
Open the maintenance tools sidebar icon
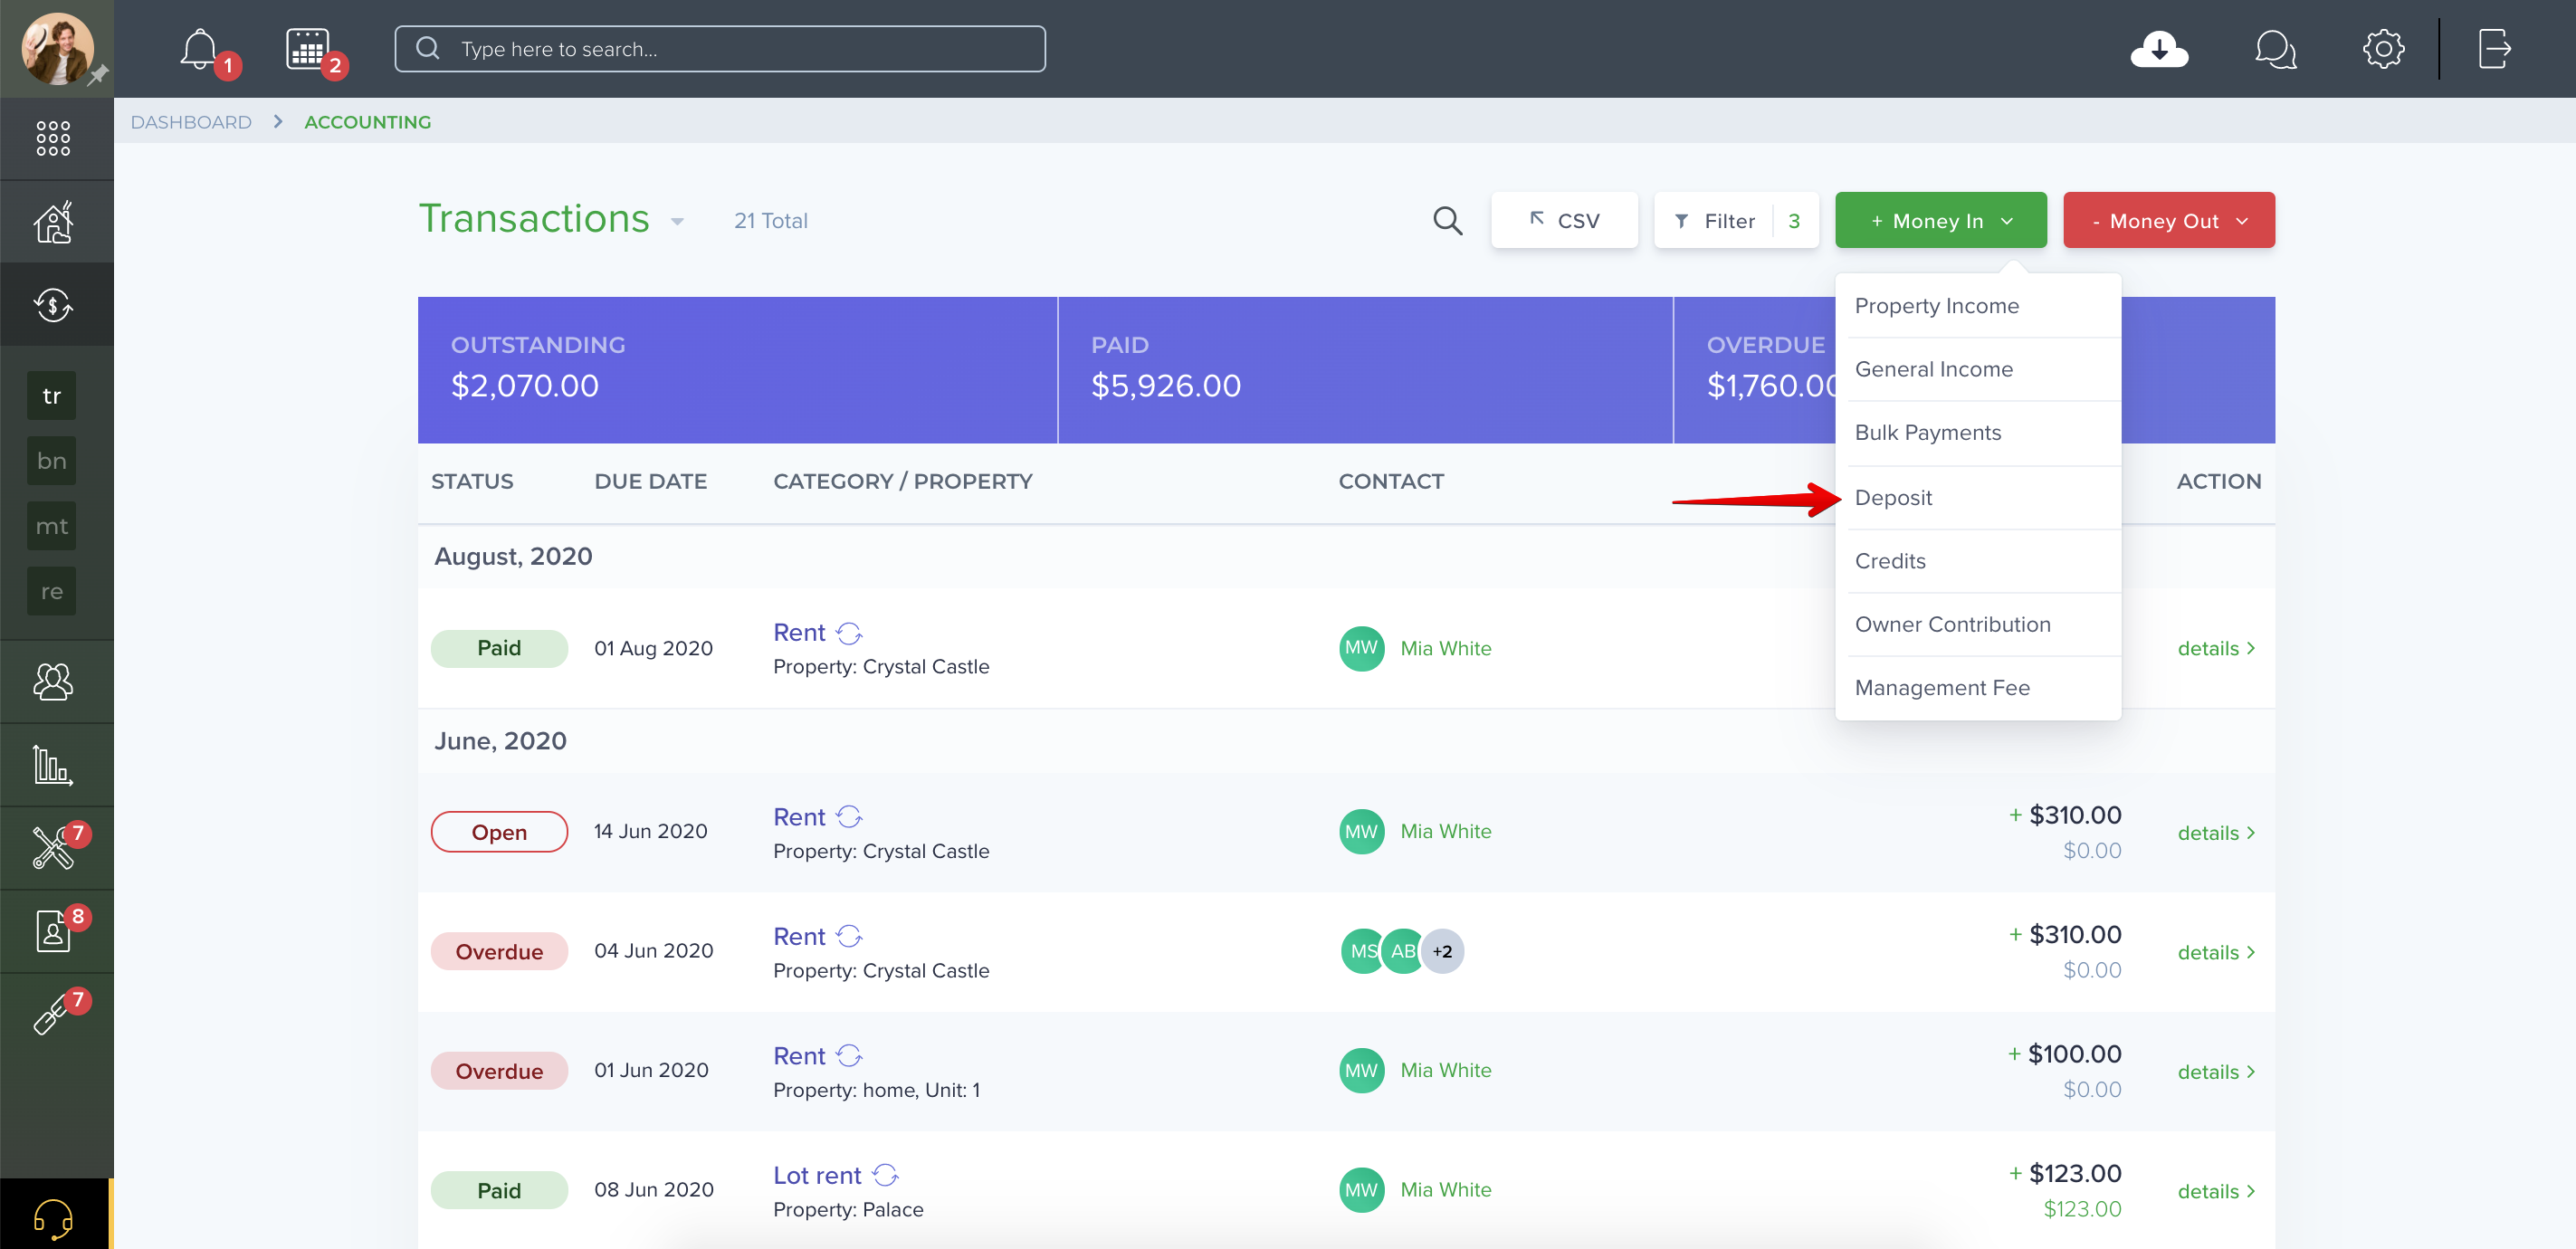[53, 848]
